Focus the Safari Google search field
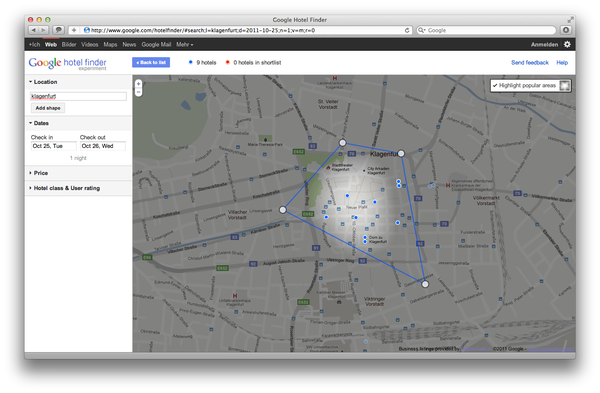Viewport: 600px width, 393px height. pos(486,30)
